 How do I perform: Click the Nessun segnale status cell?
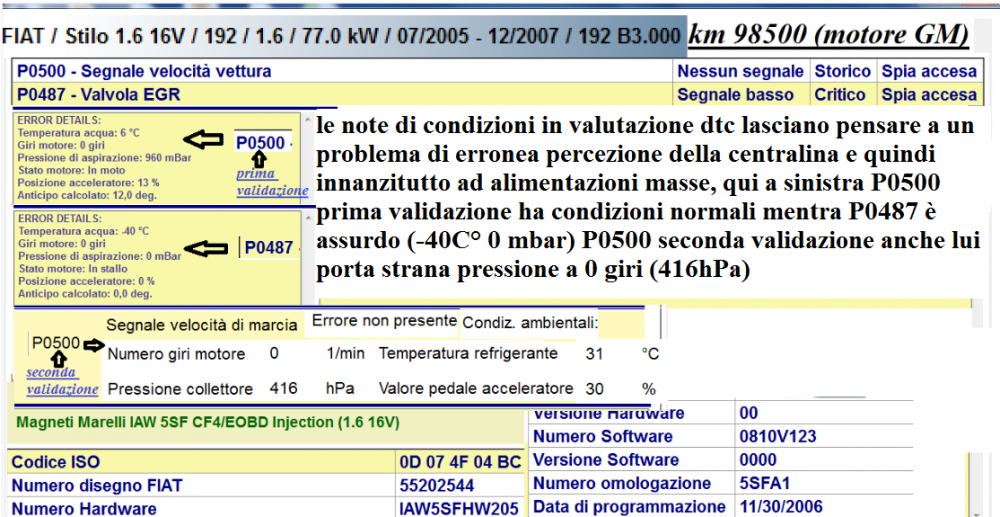(x=740, y=71)
